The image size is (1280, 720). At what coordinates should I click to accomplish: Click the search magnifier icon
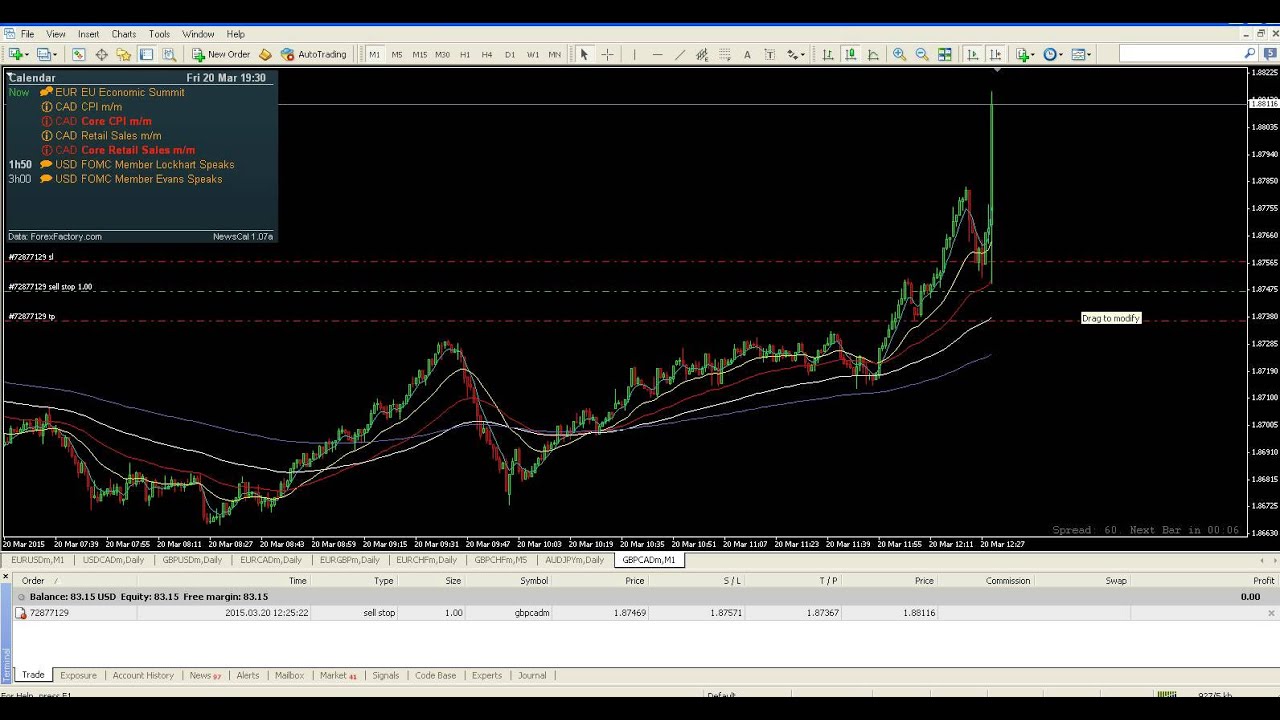1249,54
